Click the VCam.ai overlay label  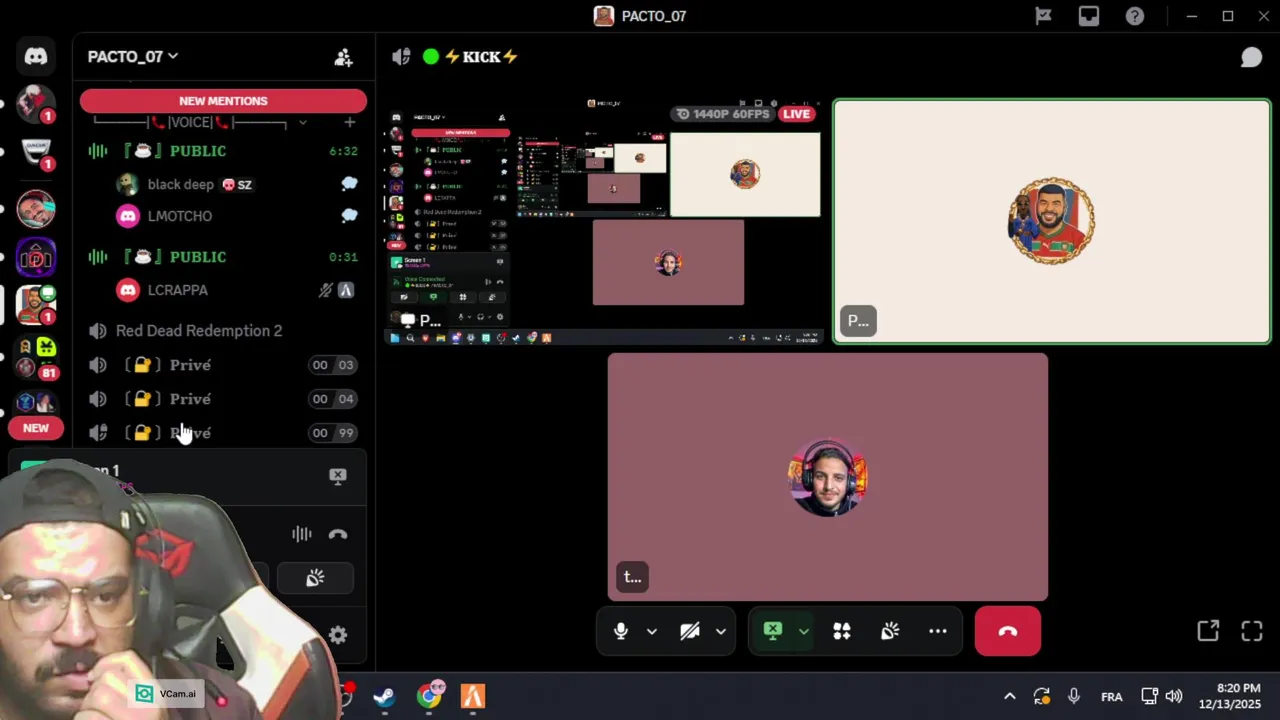[x=168, y=694]
